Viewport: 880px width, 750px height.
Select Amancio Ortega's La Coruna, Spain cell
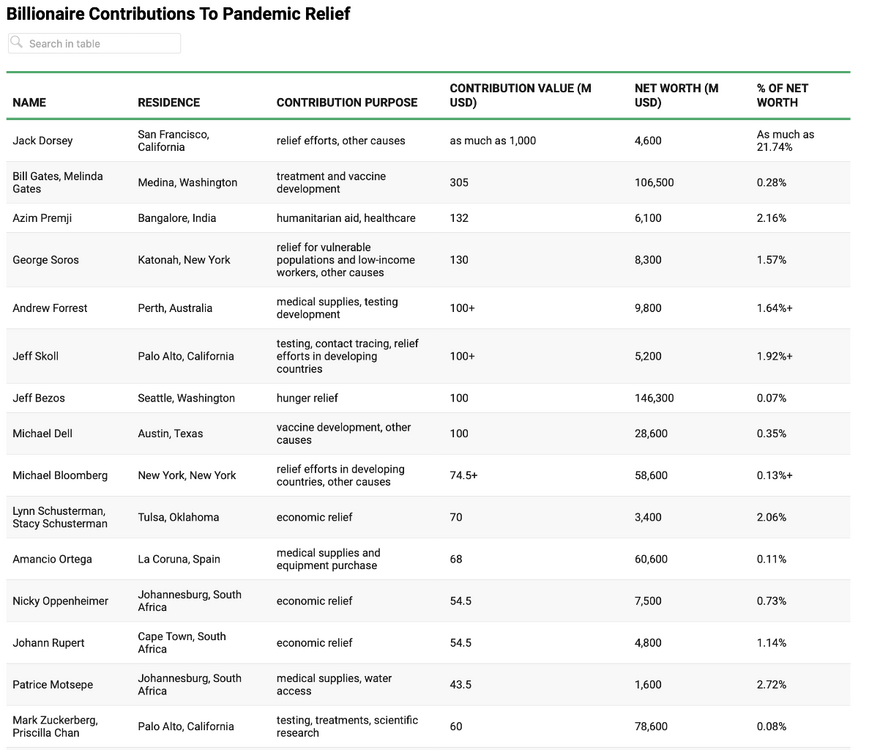tap(179, 559)
